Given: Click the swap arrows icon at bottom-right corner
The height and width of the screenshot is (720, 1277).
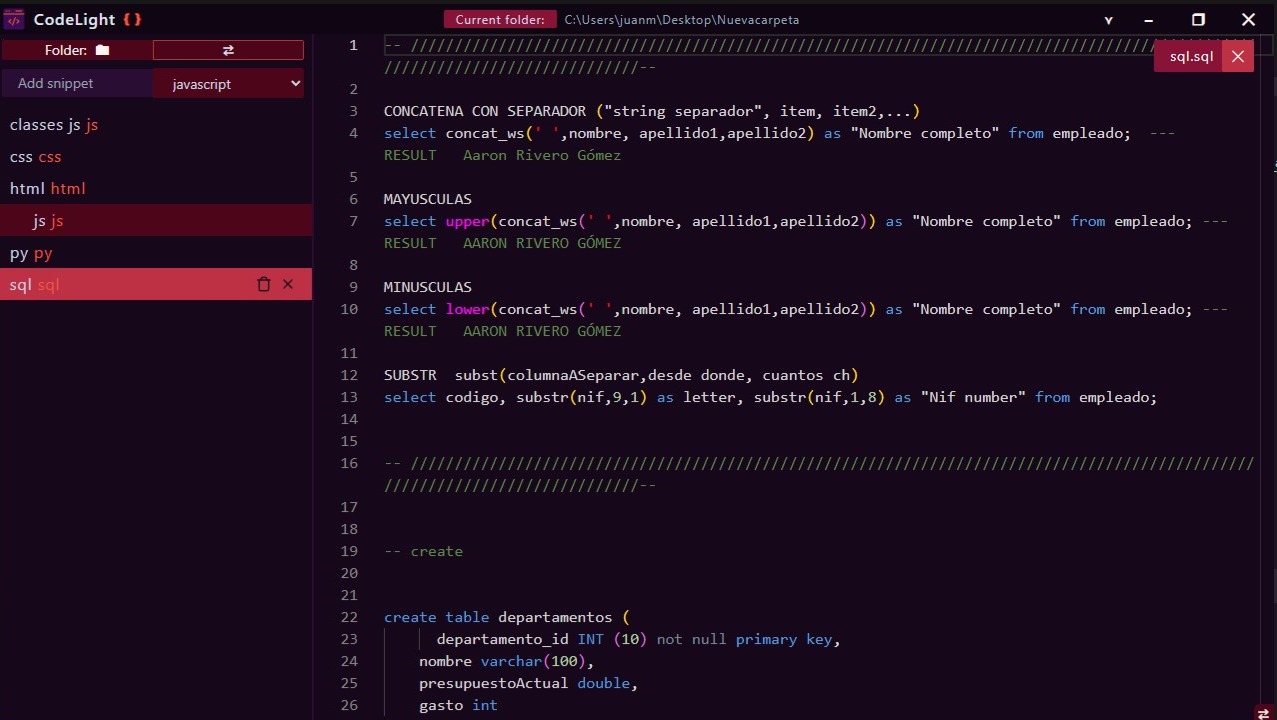Looking at the screenshot, I should [x=1263, y=712].
